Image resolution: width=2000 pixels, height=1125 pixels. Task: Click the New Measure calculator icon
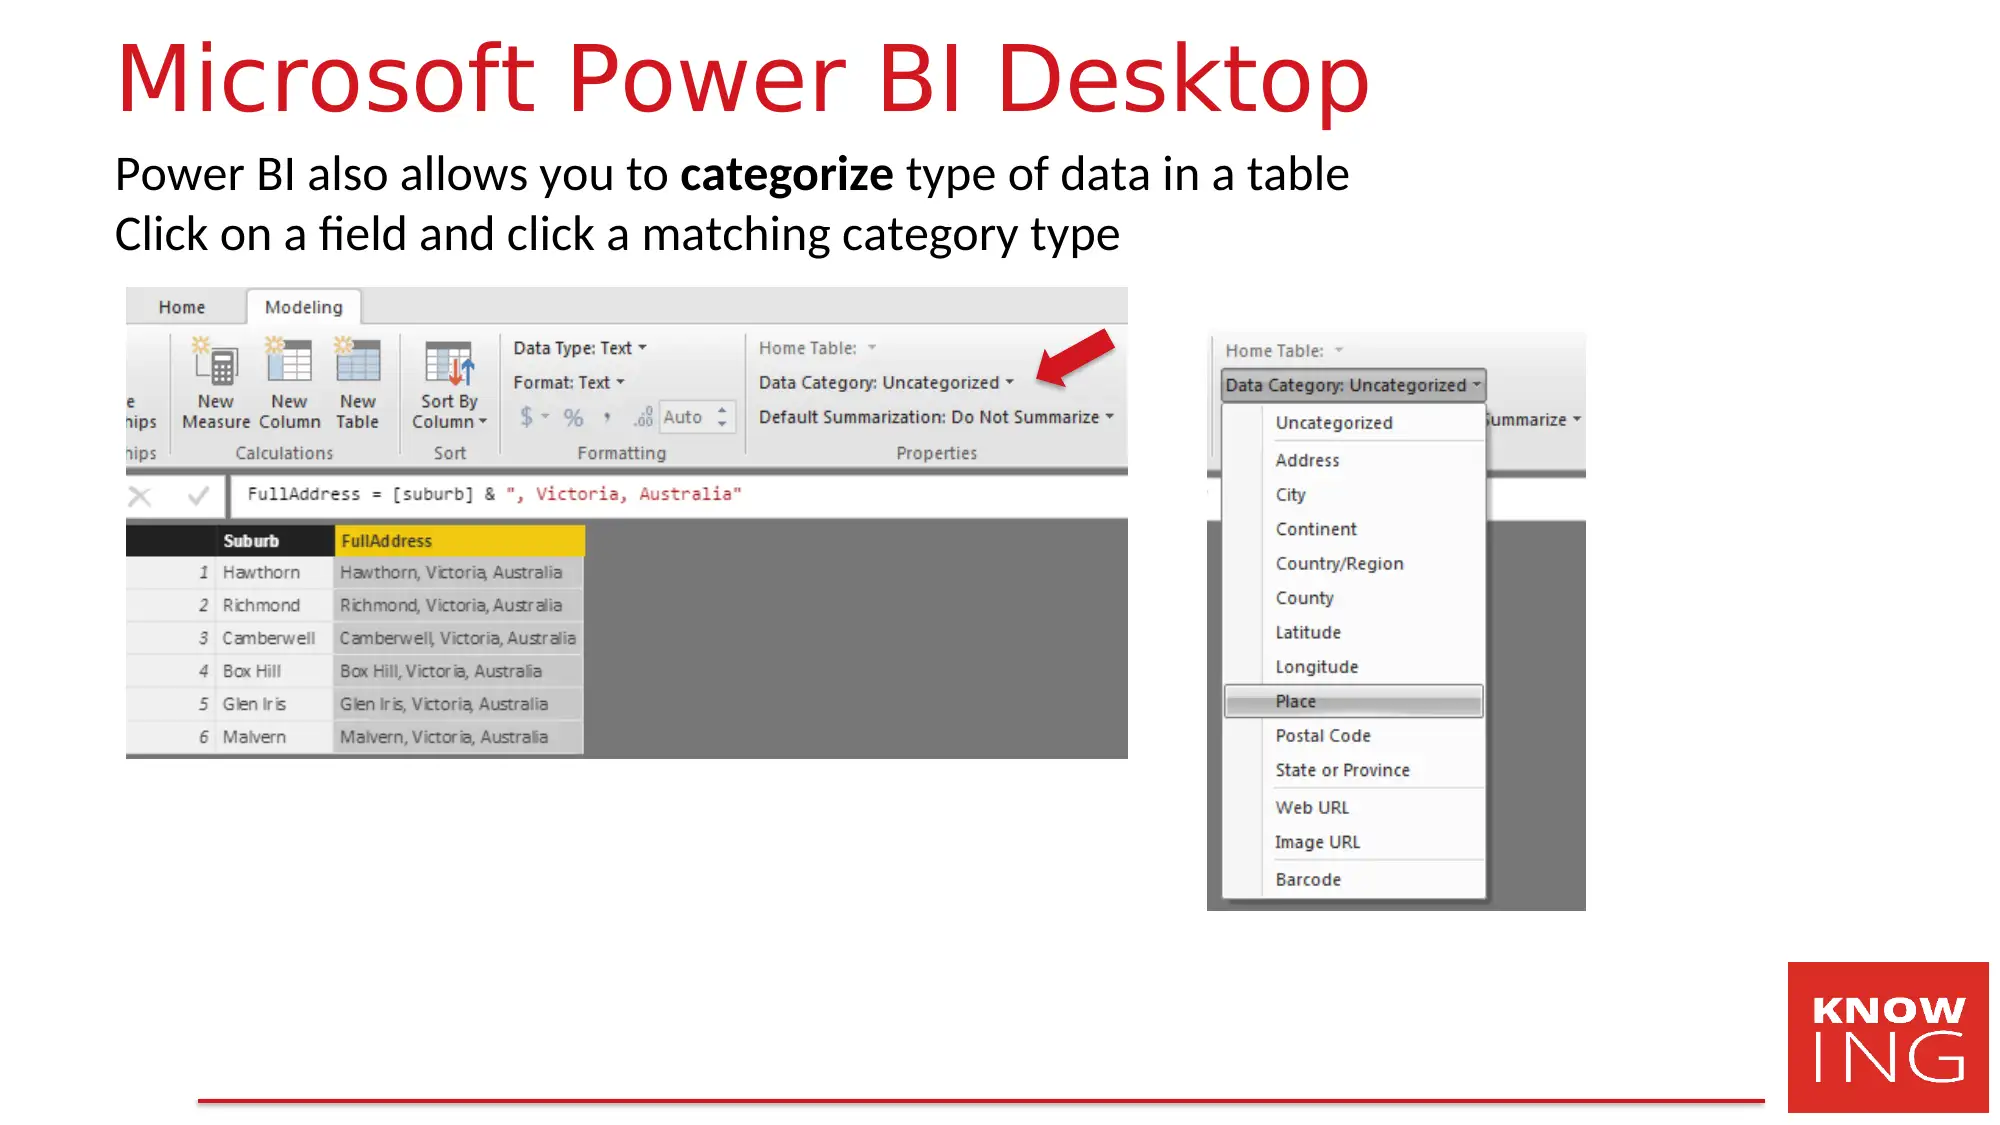click(x=215, y=362)
